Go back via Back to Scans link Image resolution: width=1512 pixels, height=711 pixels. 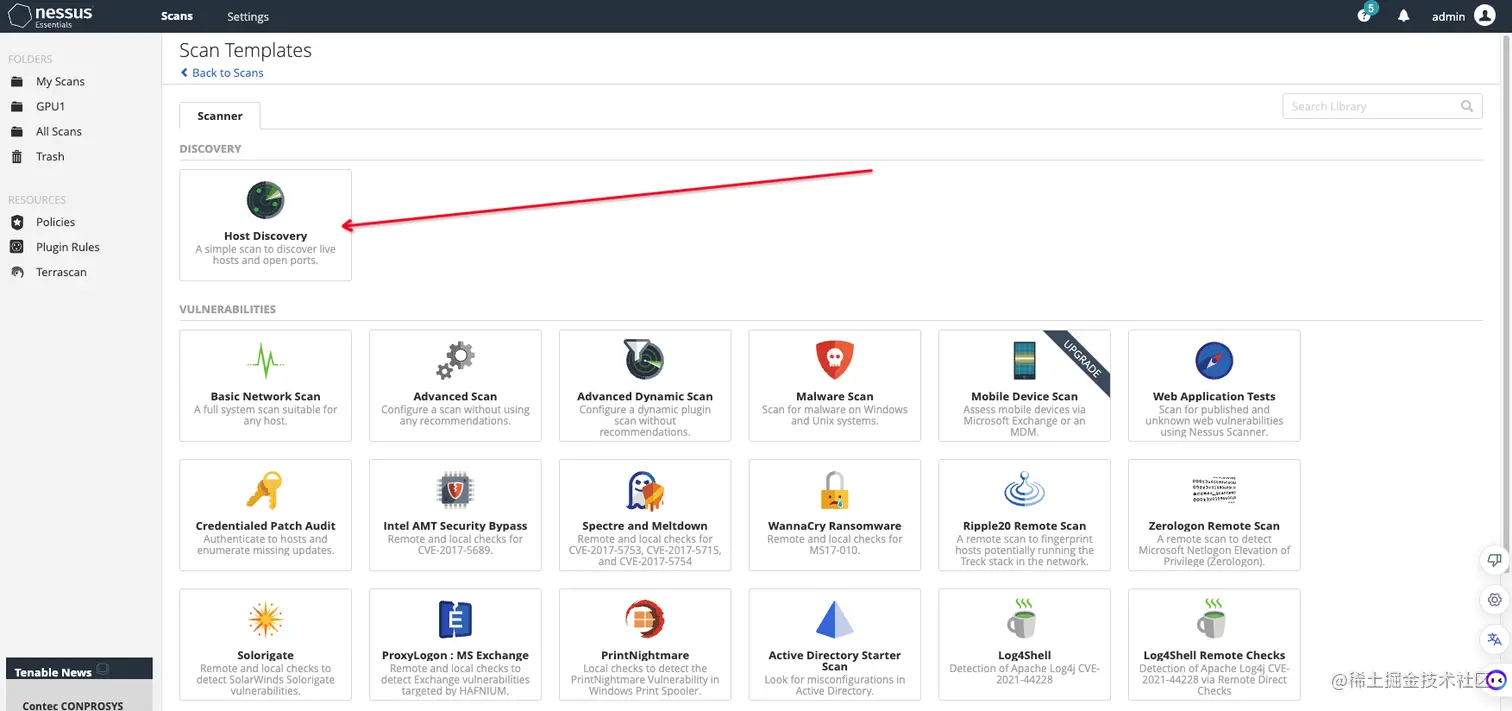(x=222, y=73)
